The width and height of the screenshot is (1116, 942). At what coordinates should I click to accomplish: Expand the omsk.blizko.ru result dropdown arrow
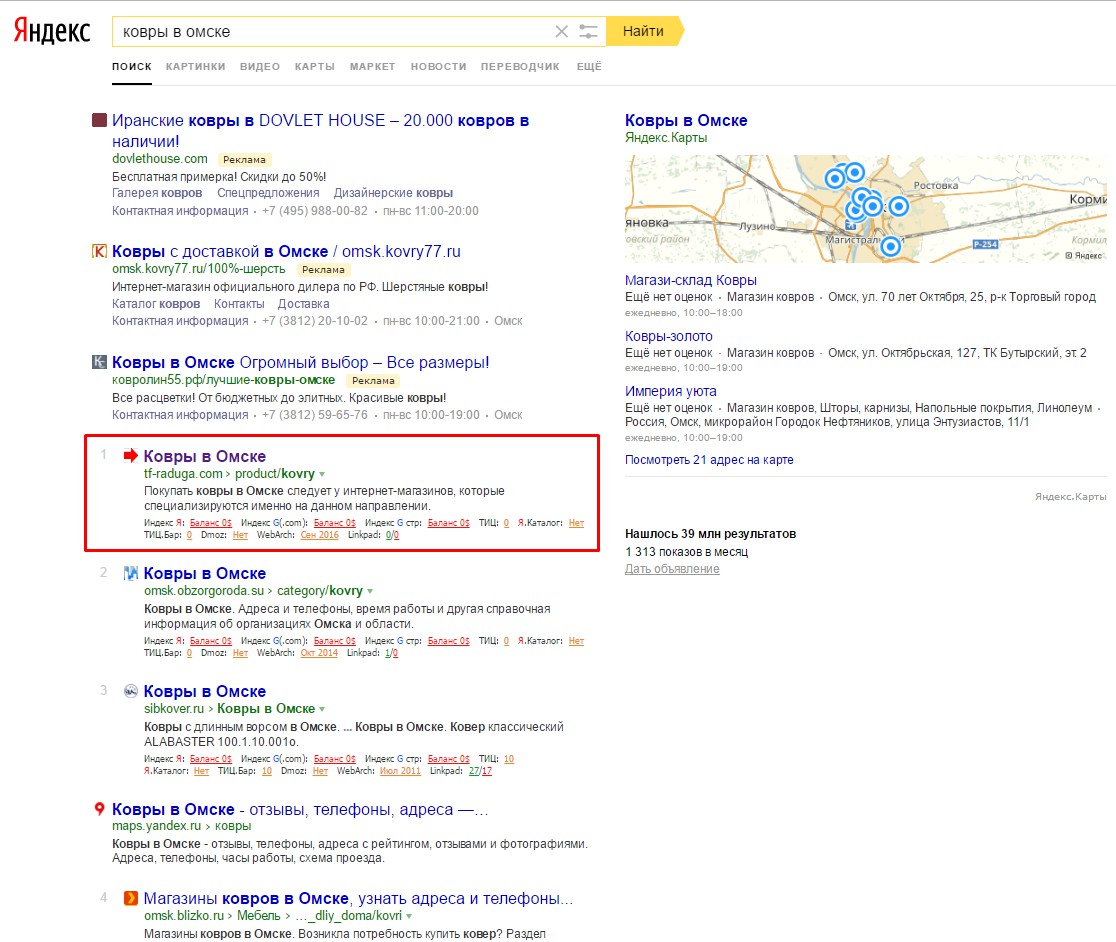tap(409, 916)
